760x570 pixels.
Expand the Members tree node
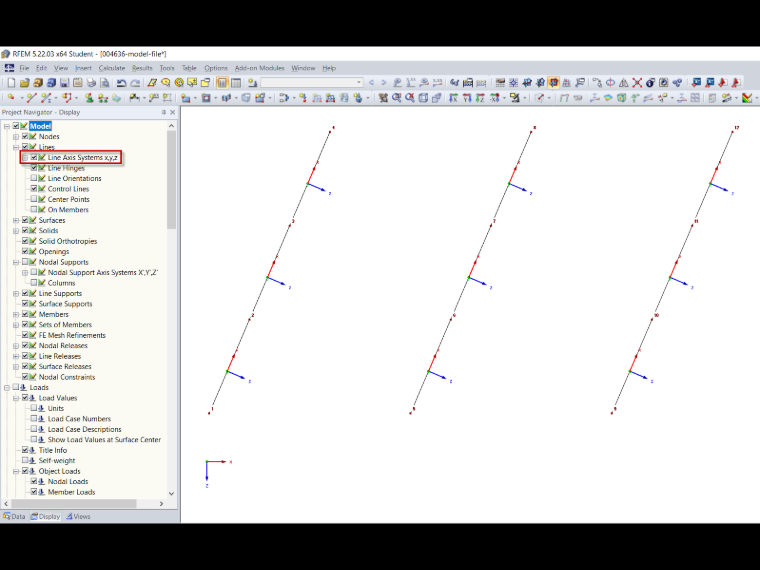pyautogui.click(x=16, y=314)
